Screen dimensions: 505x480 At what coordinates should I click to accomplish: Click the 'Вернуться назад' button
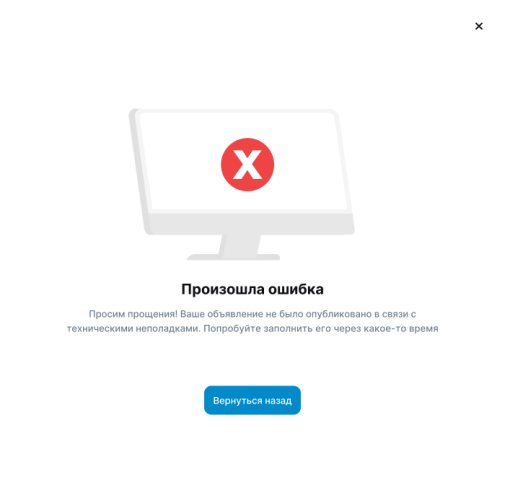pos(252,400)
